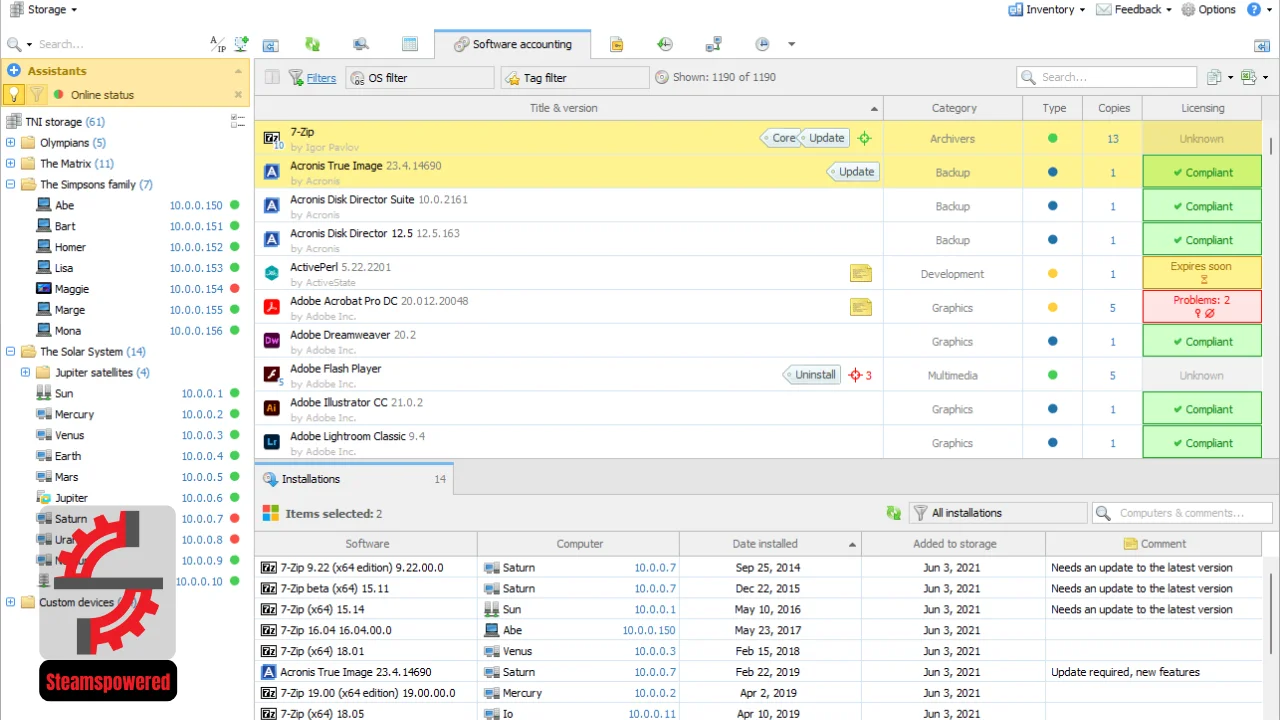The width and height of the screenshot is (1280, 720).
Task: Expand the extra tabs dropdown arrow
Action: click(792, 45)
